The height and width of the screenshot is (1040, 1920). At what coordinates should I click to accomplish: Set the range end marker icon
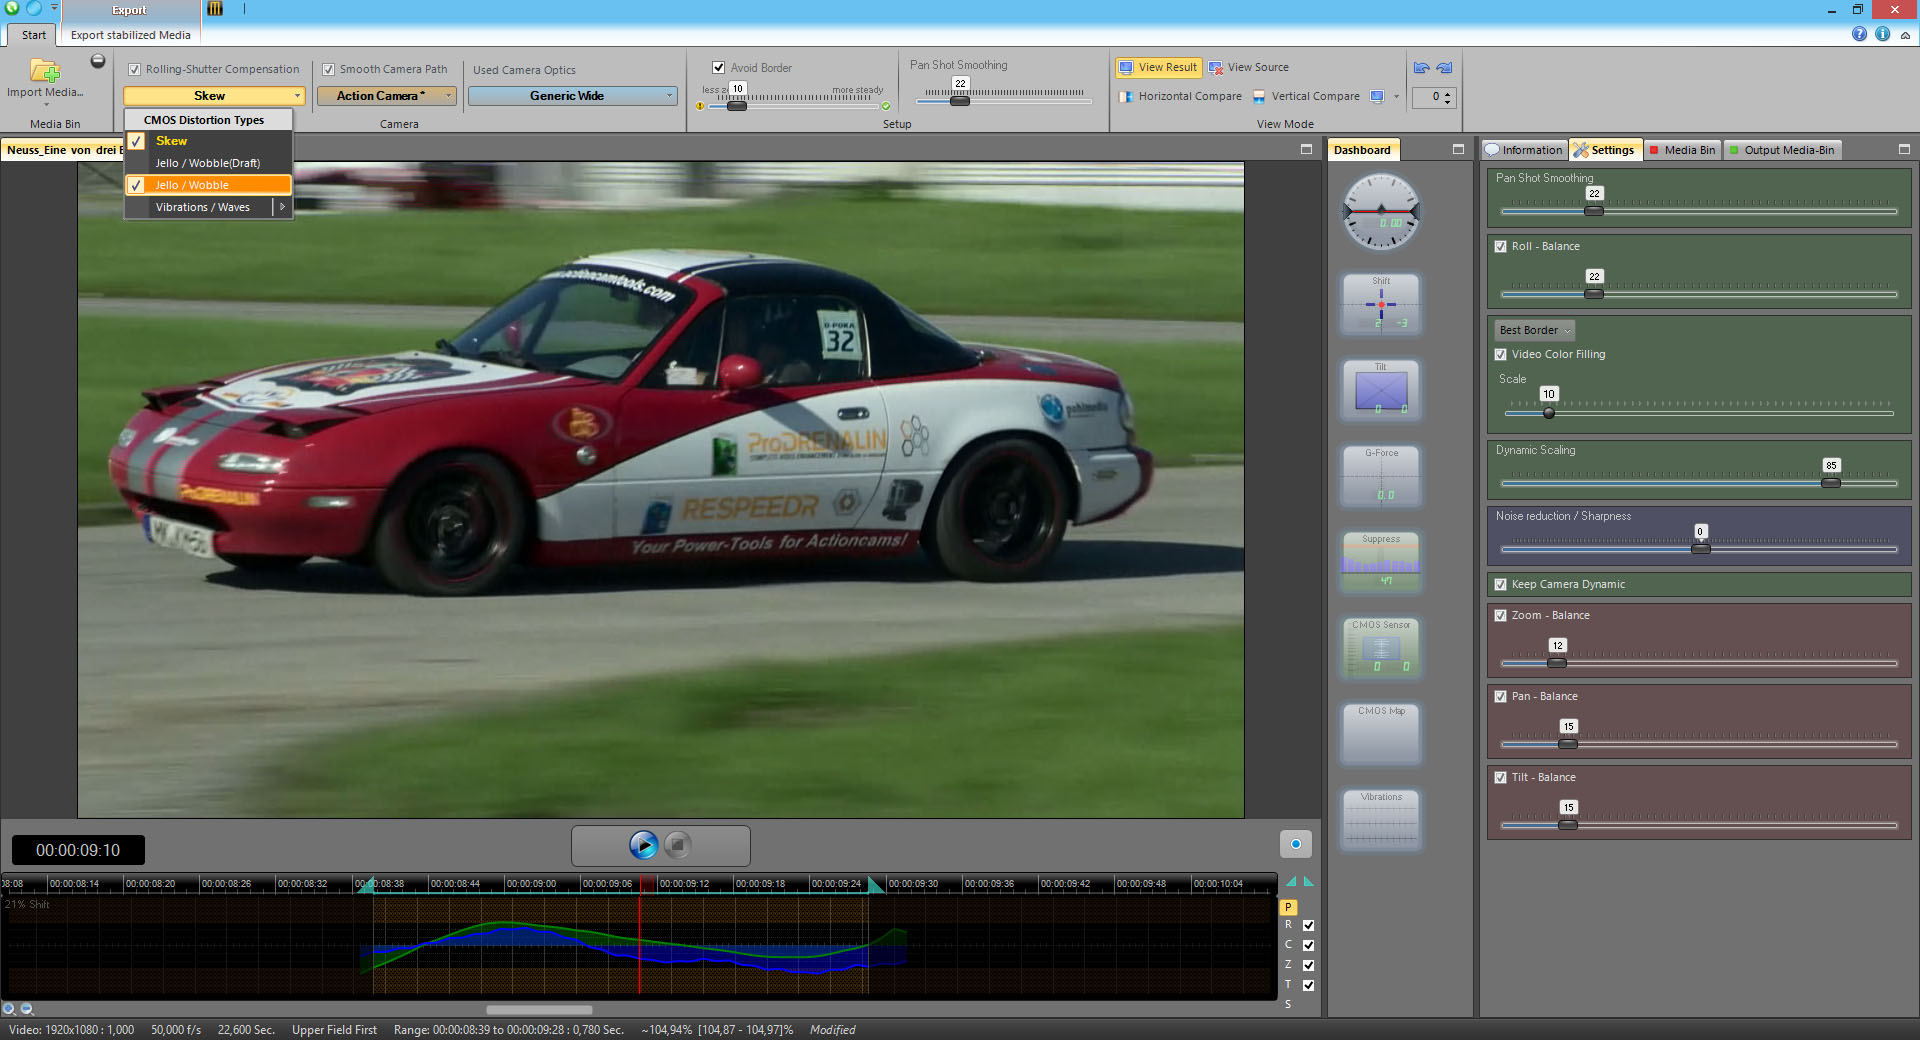1308,882
